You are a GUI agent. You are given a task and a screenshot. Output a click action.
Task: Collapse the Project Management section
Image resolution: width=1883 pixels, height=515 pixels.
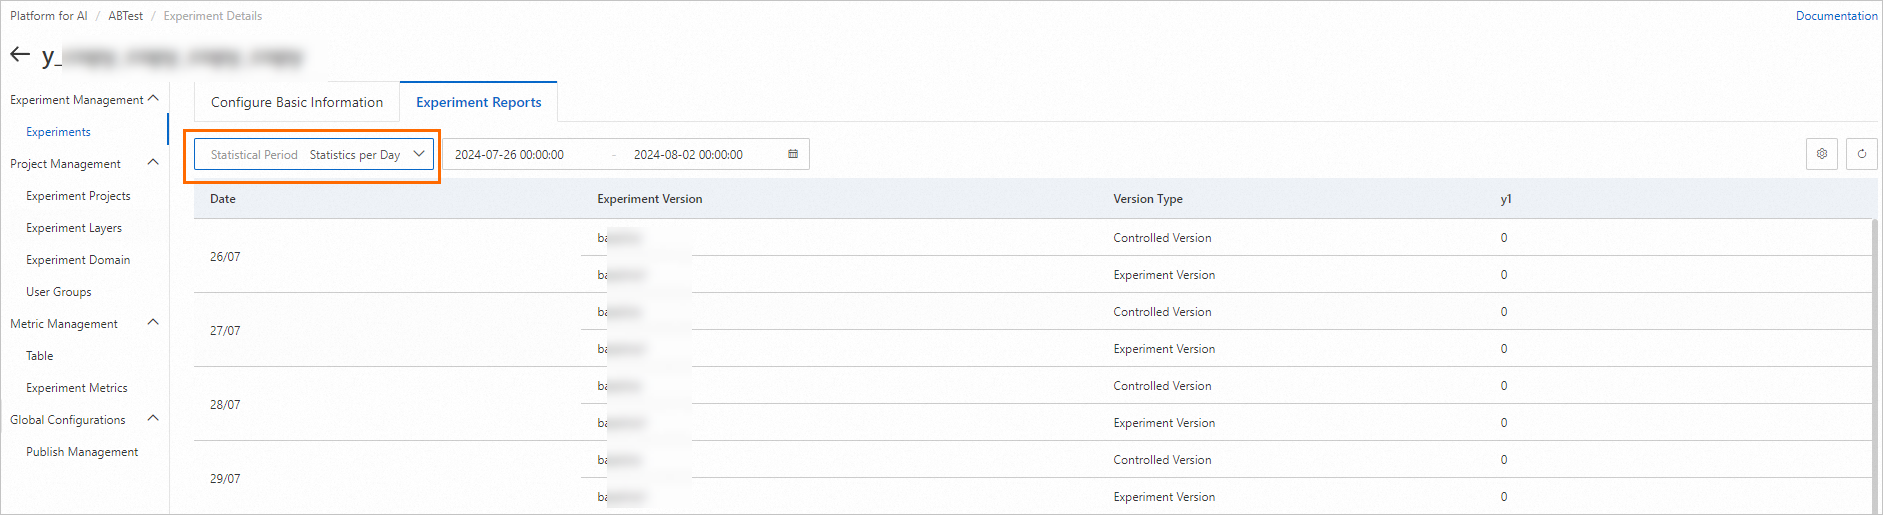[153, 163]
